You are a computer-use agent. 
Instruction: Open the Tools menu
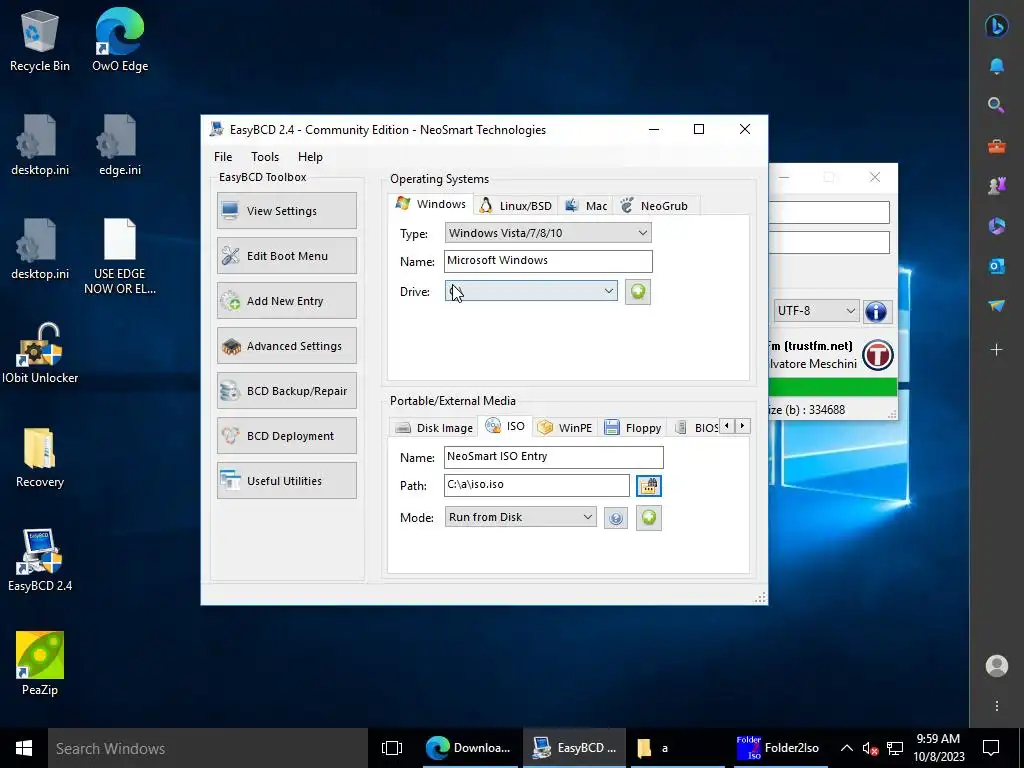pos(264,157)
